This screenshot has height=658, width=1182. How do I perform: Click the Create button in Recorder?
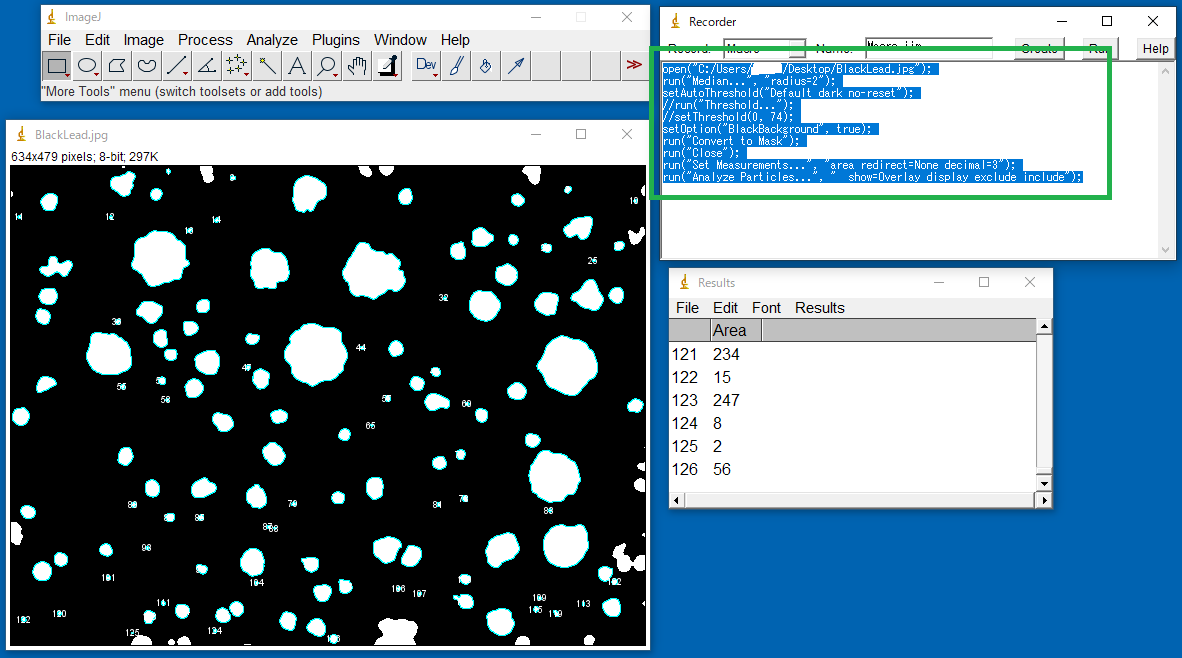point(1039,48)
